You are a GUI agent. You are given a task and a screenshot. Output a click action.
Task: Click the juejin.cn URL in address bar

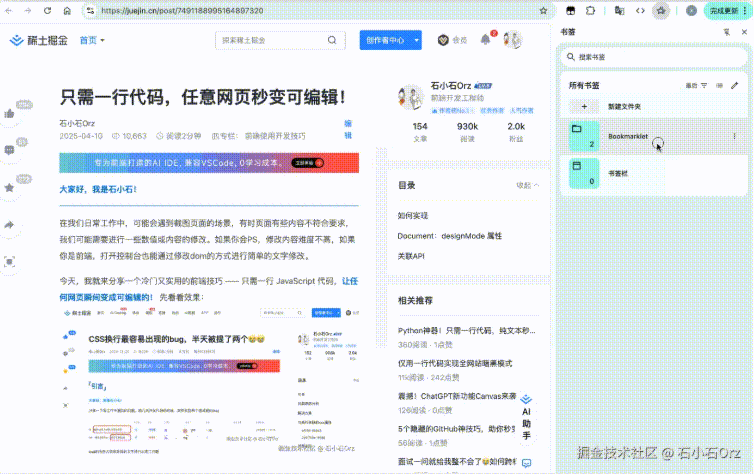[x=182, y=11]
